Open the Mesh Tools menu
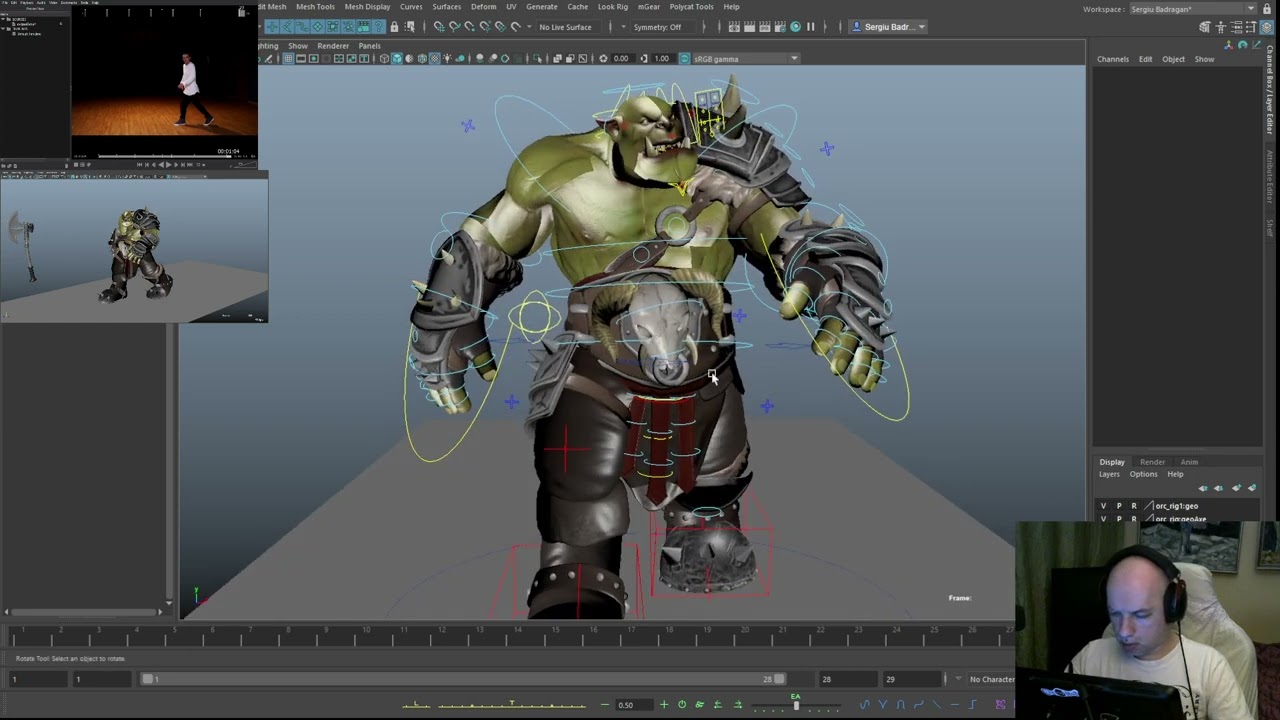The width and height of the screenshot is (1280, 720). pos(315,7)
